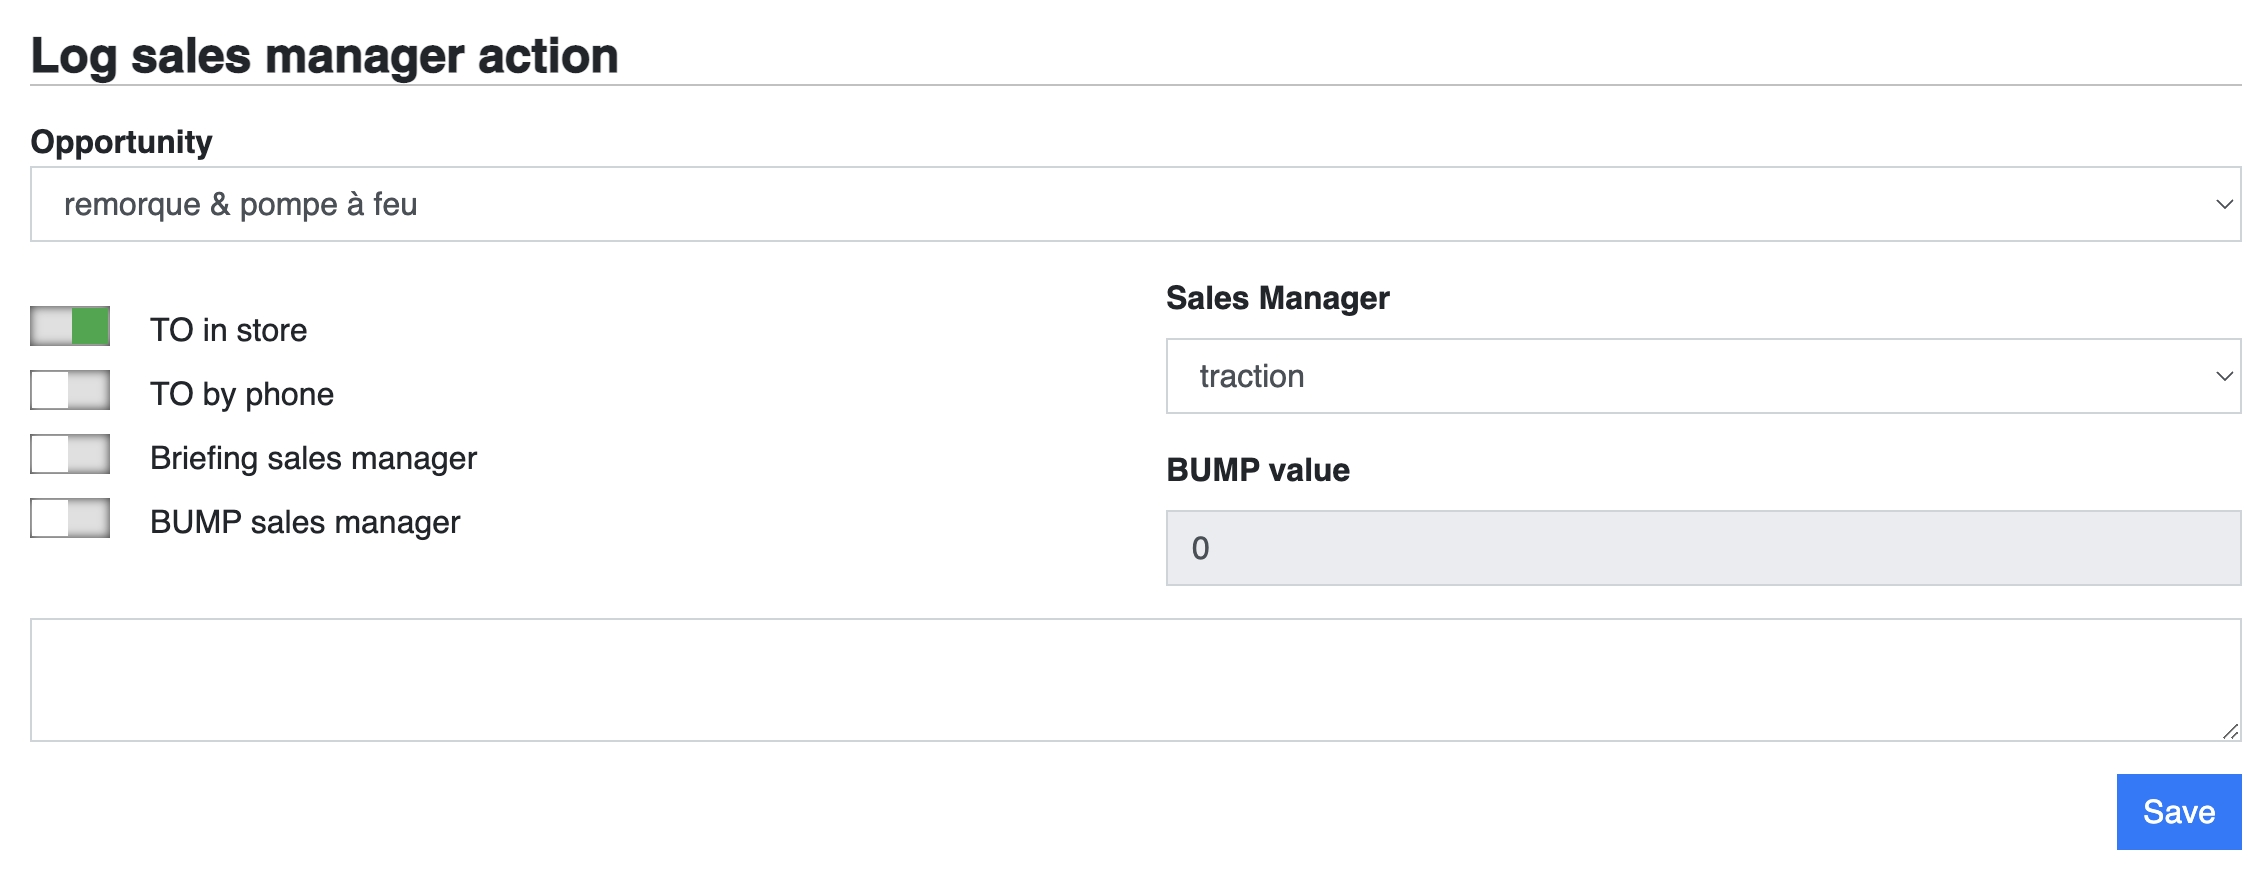
Task: Enable the Briefing sales manager toggle
Action: (70, 454)
